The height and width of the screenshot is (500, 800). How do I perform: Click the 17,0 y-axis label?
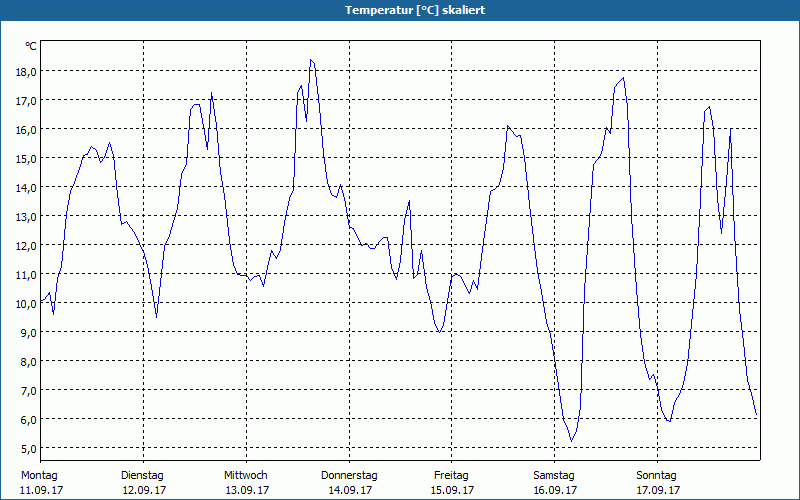(26, 101)
